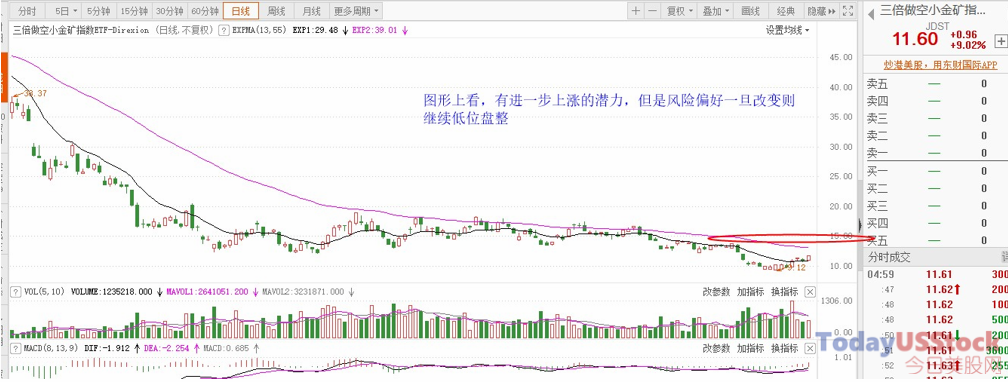
Task: Click 换指标 in the VOL panel
Action: pos(784,291)
